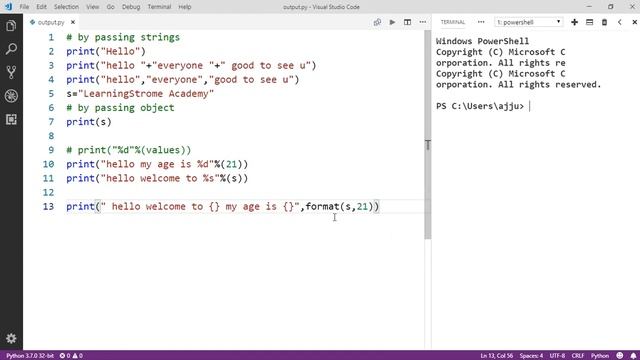Open terminal panel ellipsis menu
Screen dimensions: 640x360
pyautogui.click(x=481, y=22)
